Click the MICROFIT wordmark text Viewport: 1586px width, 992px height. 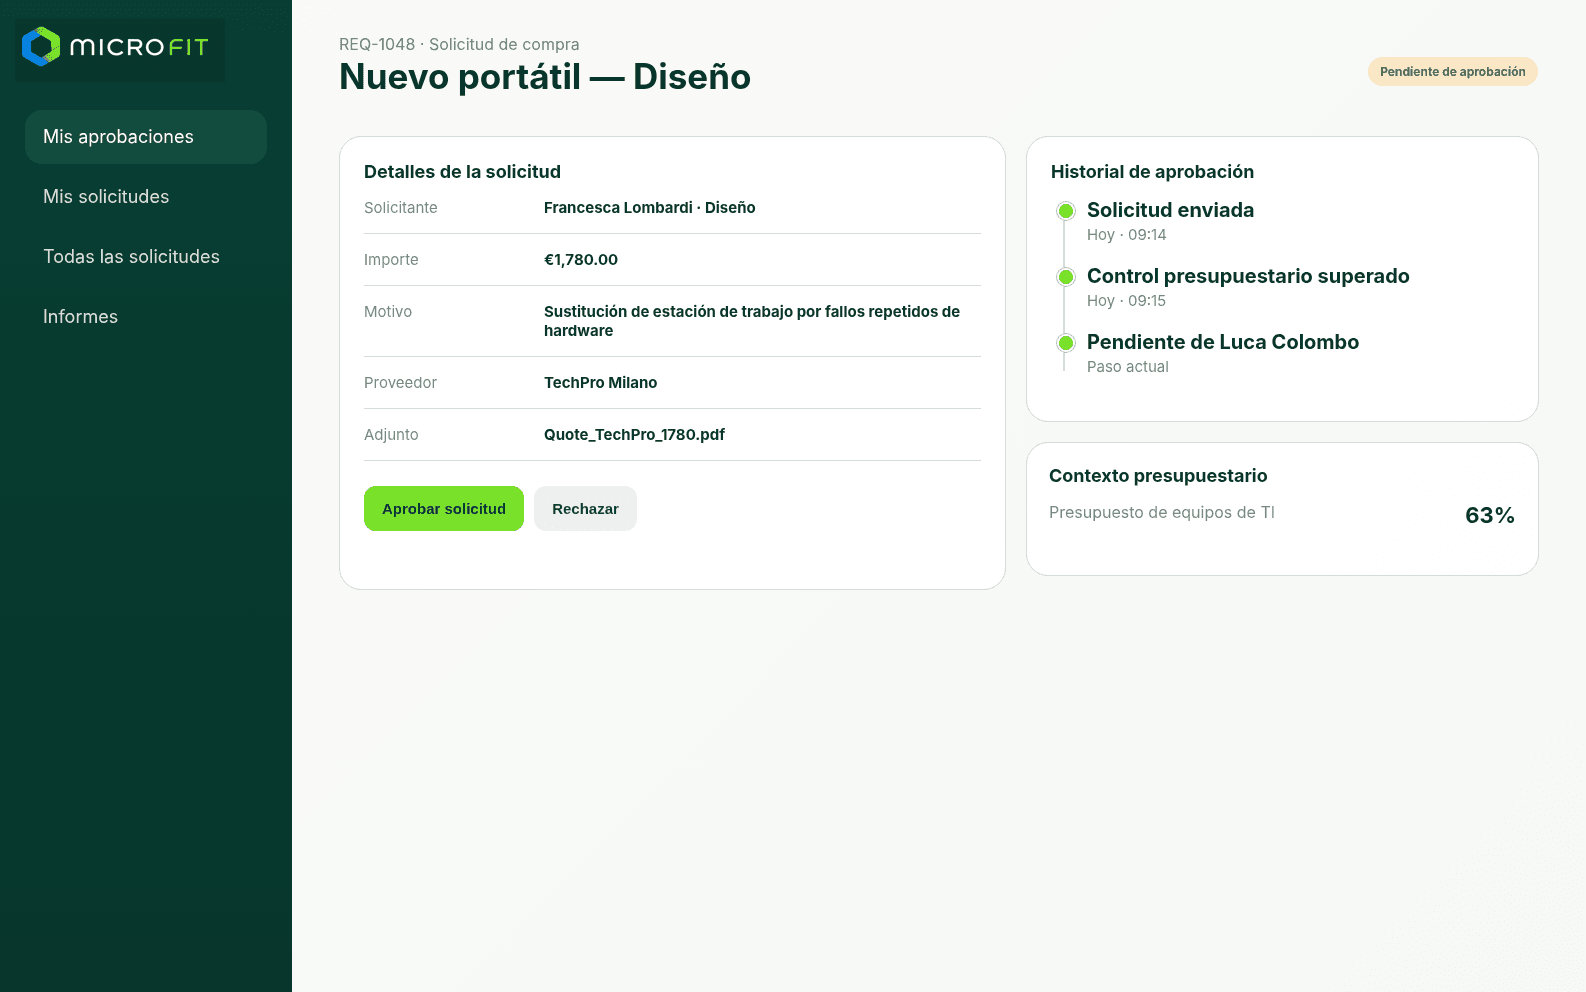[x=139, y=47]
